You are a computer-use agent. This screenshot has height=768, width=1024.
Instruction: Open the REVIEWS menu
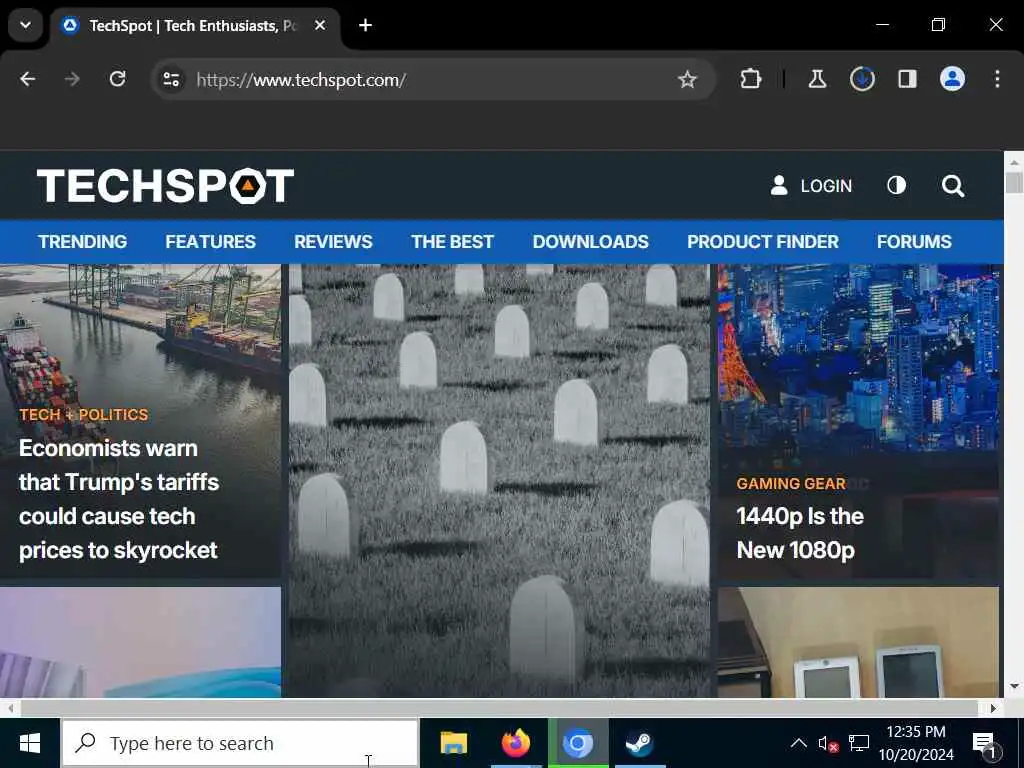pos(333,242)
